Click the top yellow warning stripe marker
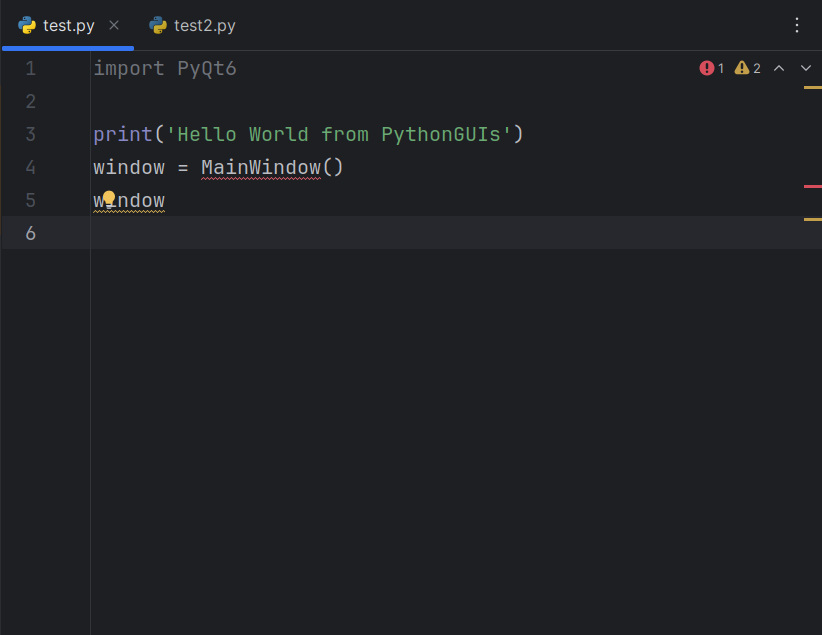 coord(813,88)
